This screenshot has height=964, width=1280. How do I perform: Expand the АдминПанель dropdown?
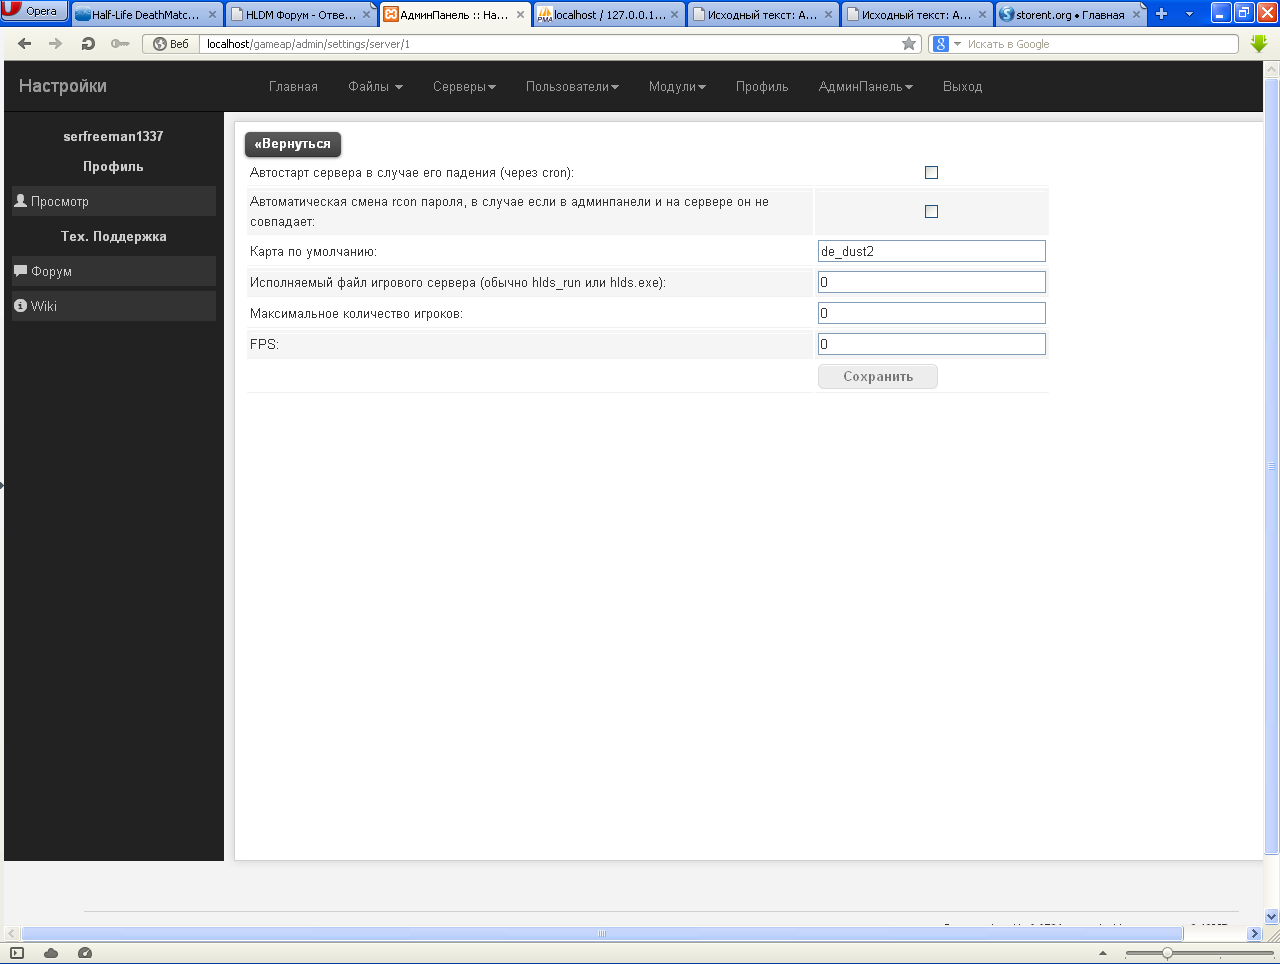click(865, 87)
